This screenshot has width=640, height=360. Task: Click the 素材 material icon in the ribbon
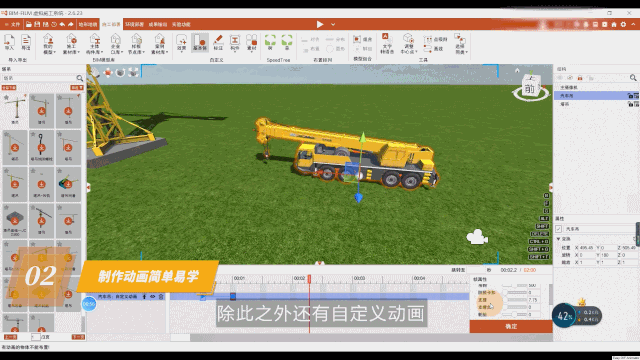[x=251, y=42]
